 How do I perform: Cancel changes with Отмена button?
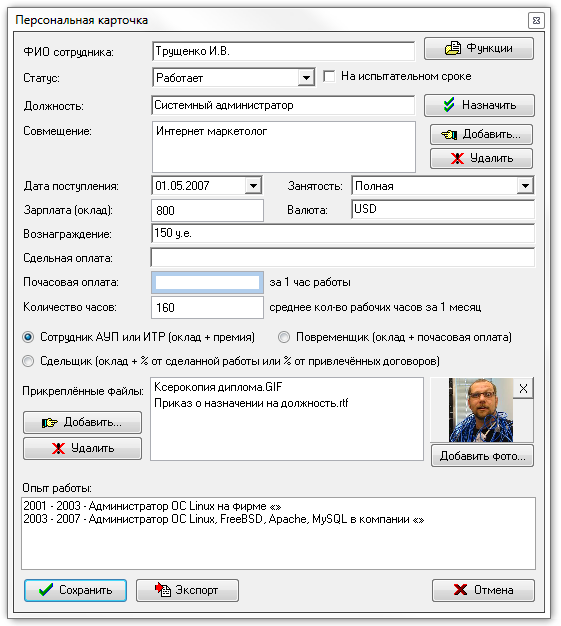pyautogui.click(x=483, y=590)
